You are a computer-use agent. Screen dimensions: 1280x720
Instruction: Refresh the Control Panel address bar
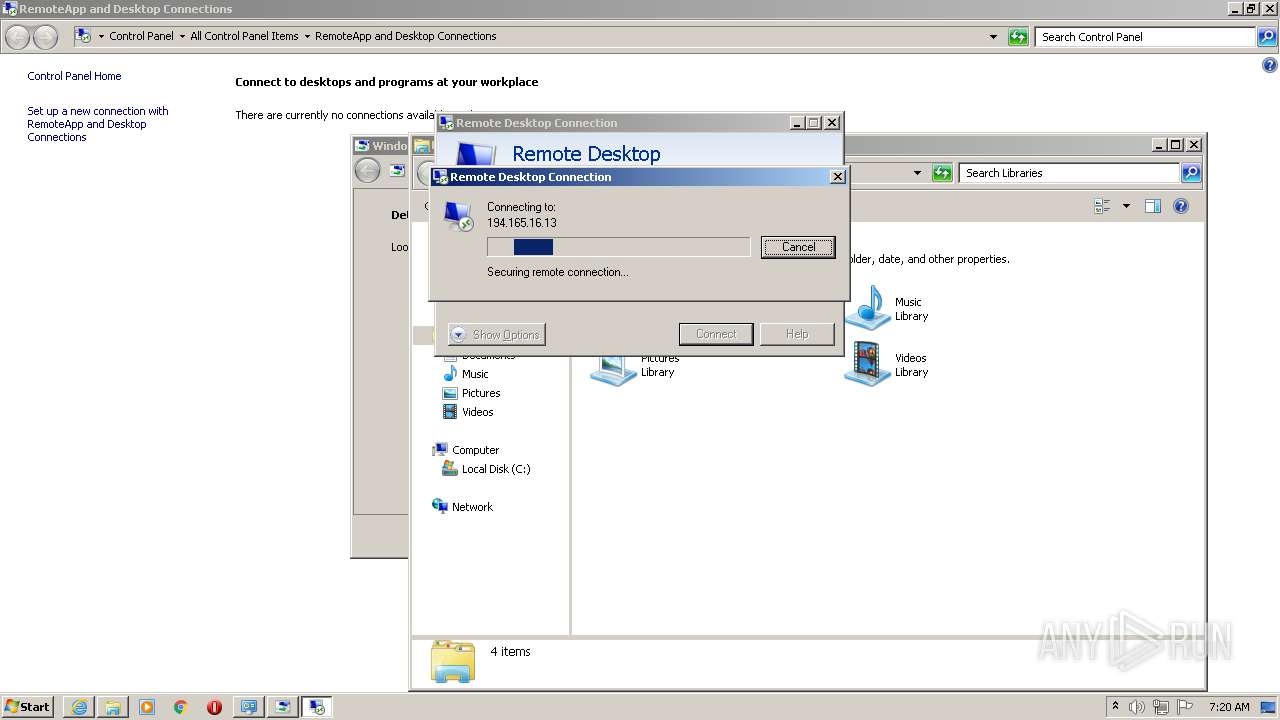[1018, 37]
